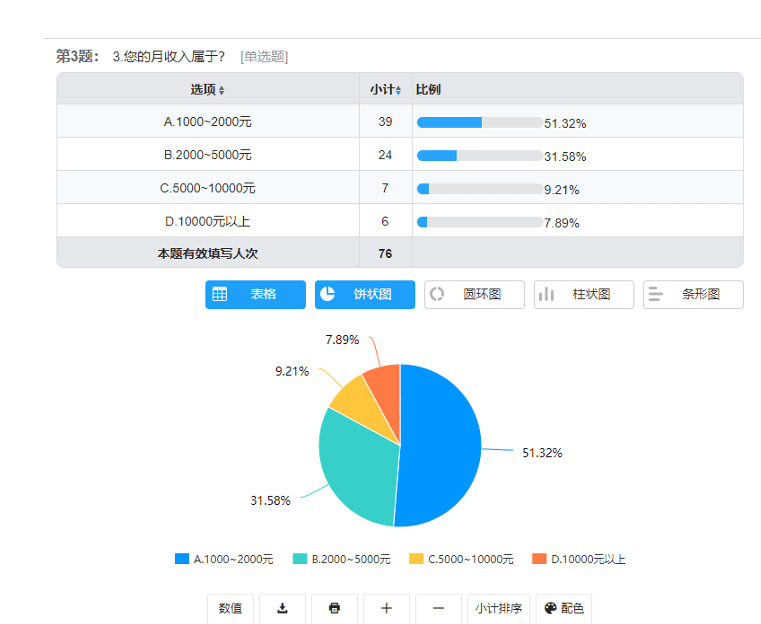
Task: Toggle the 表格 table view button
Action: tap(255, 295)
